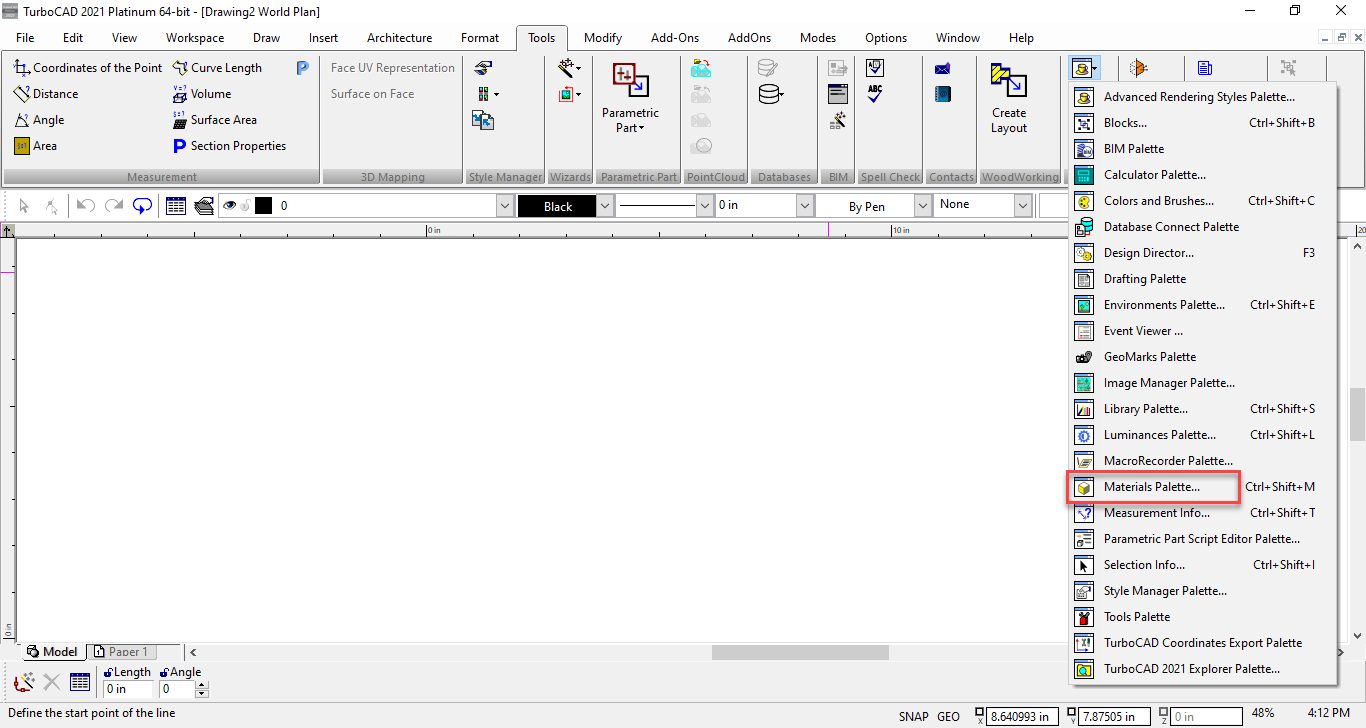Screen dimensions: 1366x728
Task: Click the BIM wizard wand icon
Action: pyautogui.click(x=838, y=120)
